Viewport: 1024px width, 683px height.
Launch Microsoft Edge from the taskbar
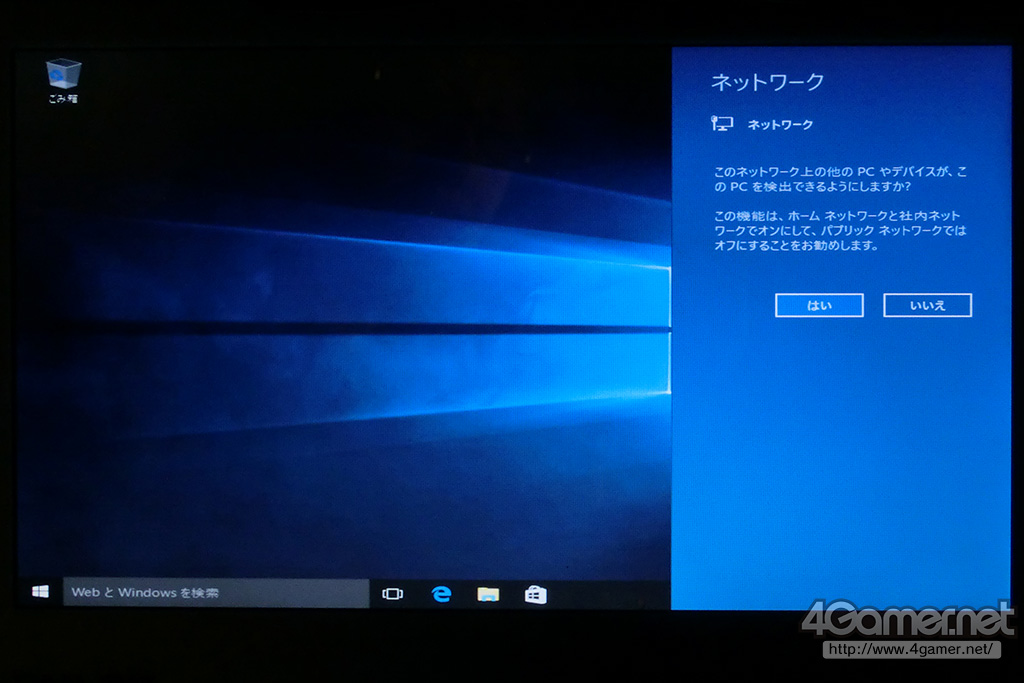pyautogui.click(x=441, y=594)
